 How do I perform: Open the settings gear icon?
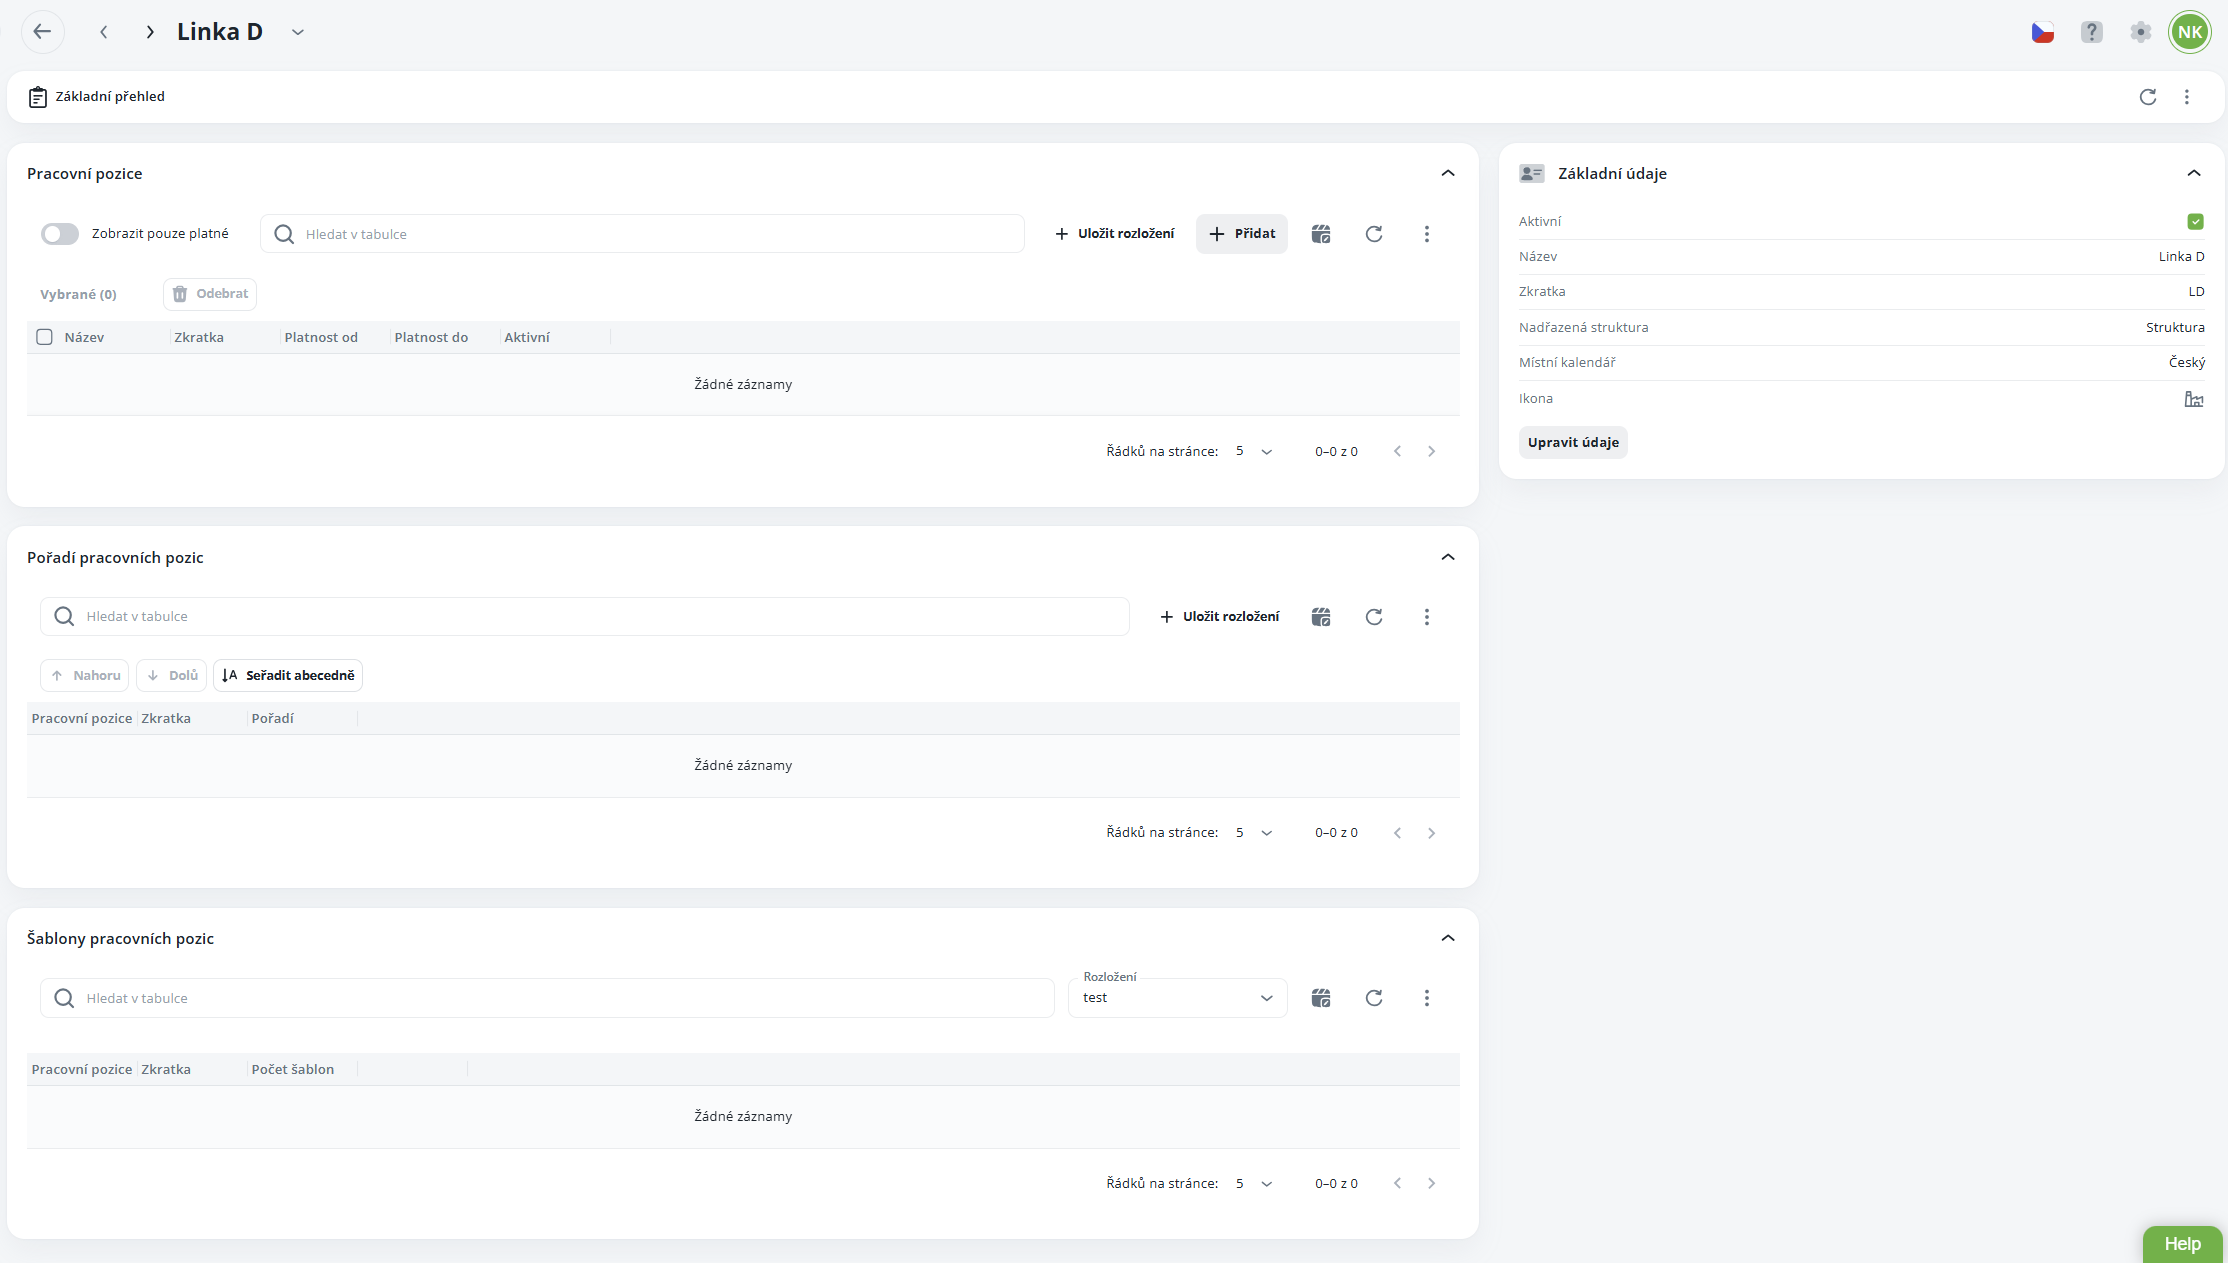coord(2140,32)
